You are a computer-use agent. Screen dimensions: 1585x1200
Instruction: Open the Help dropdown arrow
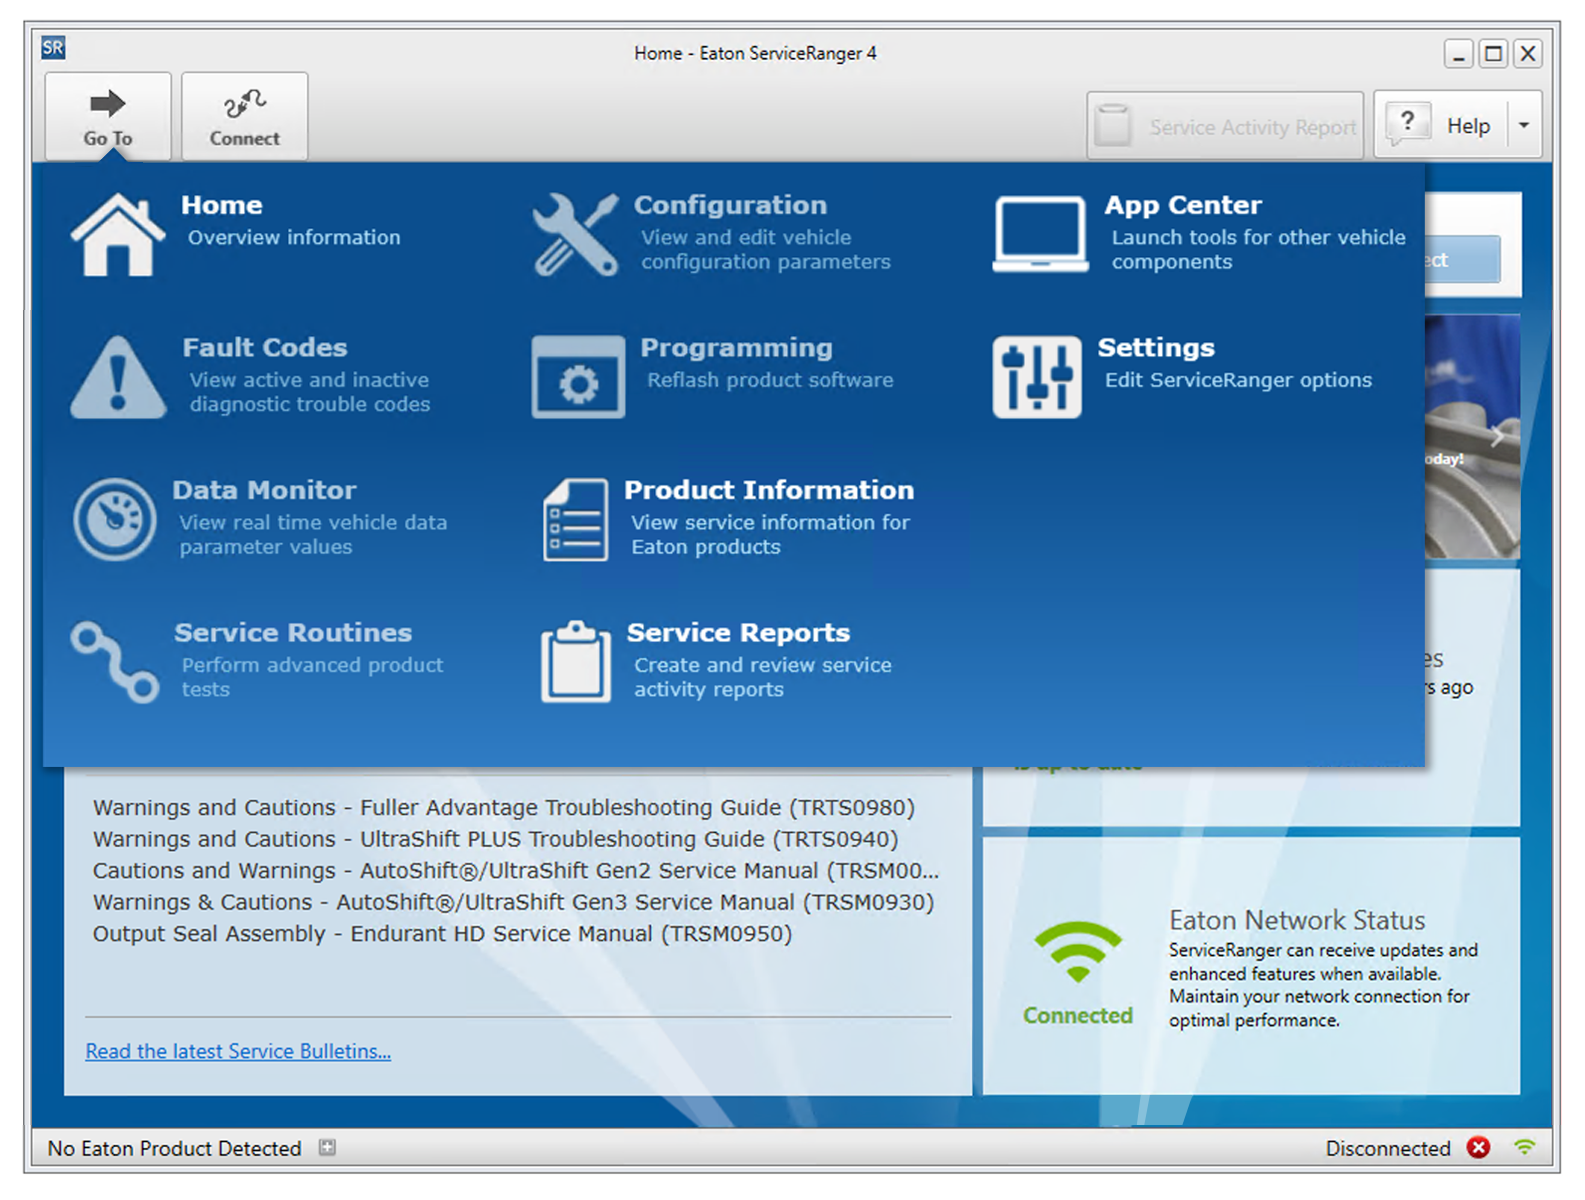pyautogui.click(x=1524, y=125)
